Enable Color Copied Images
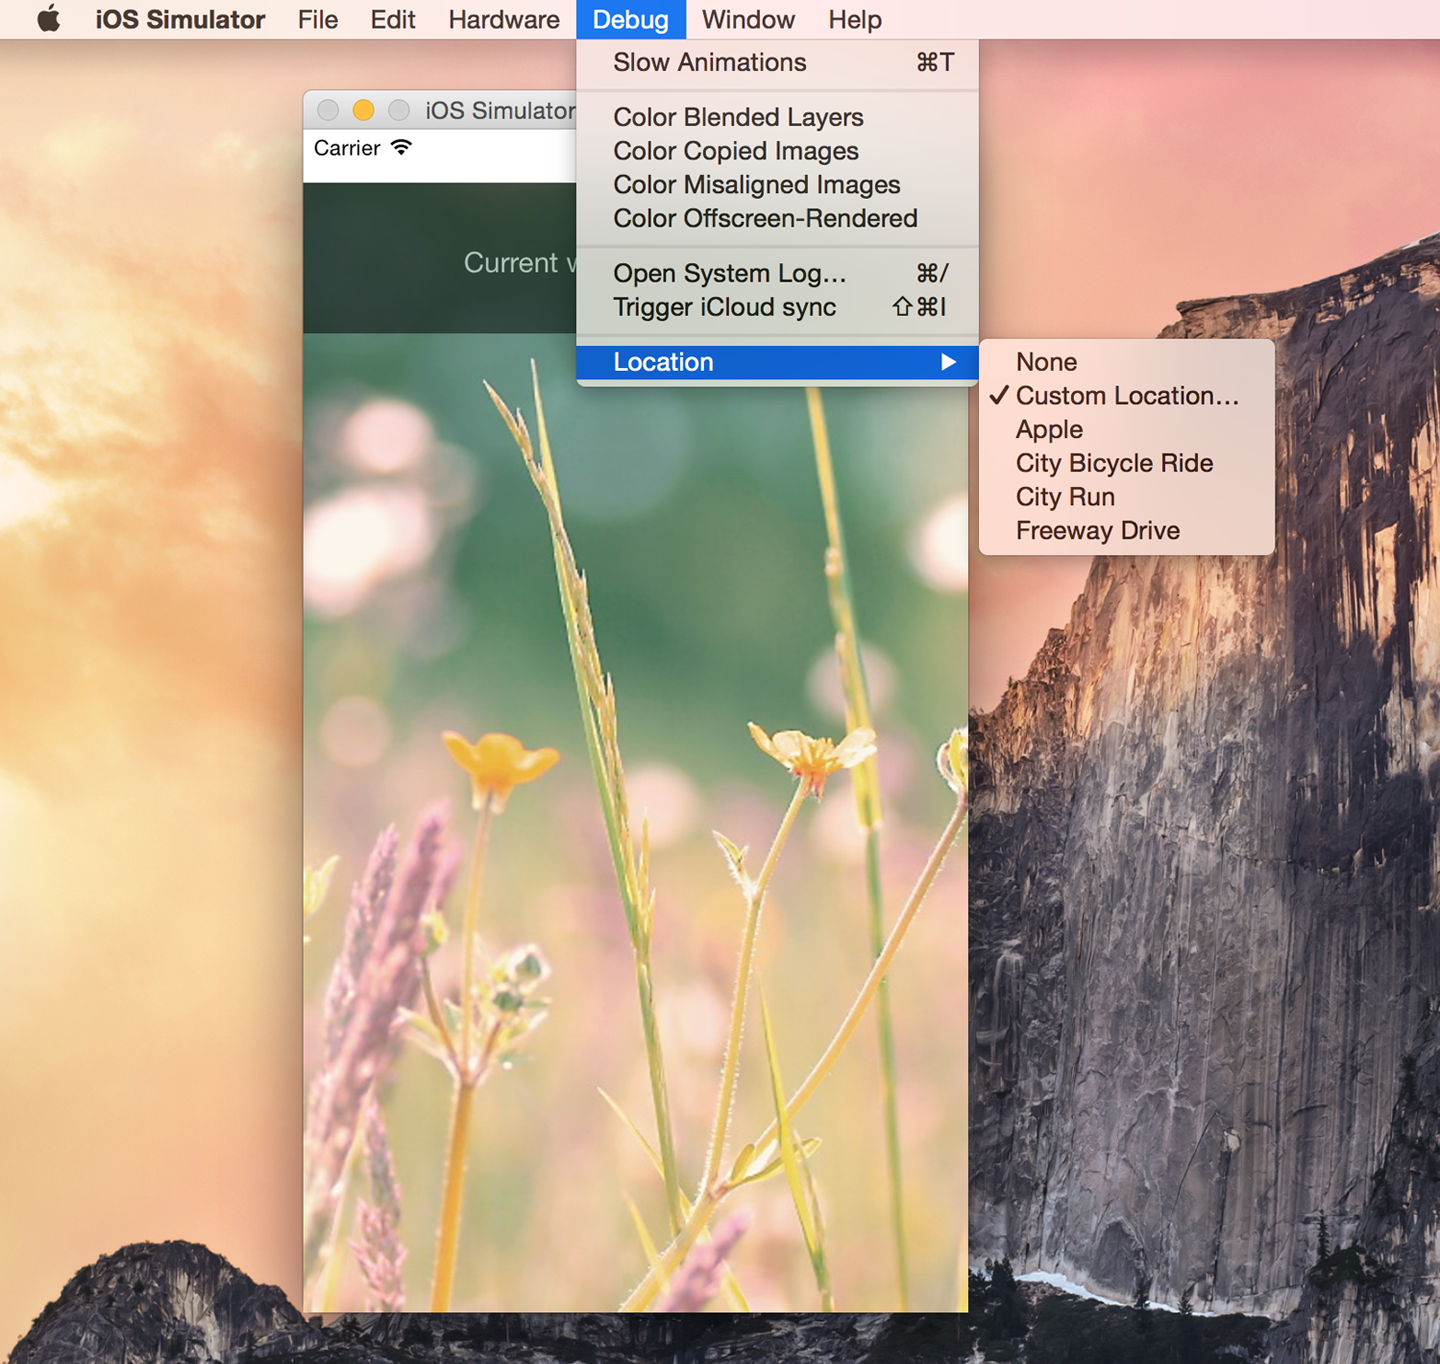 (x=735, y=151)
